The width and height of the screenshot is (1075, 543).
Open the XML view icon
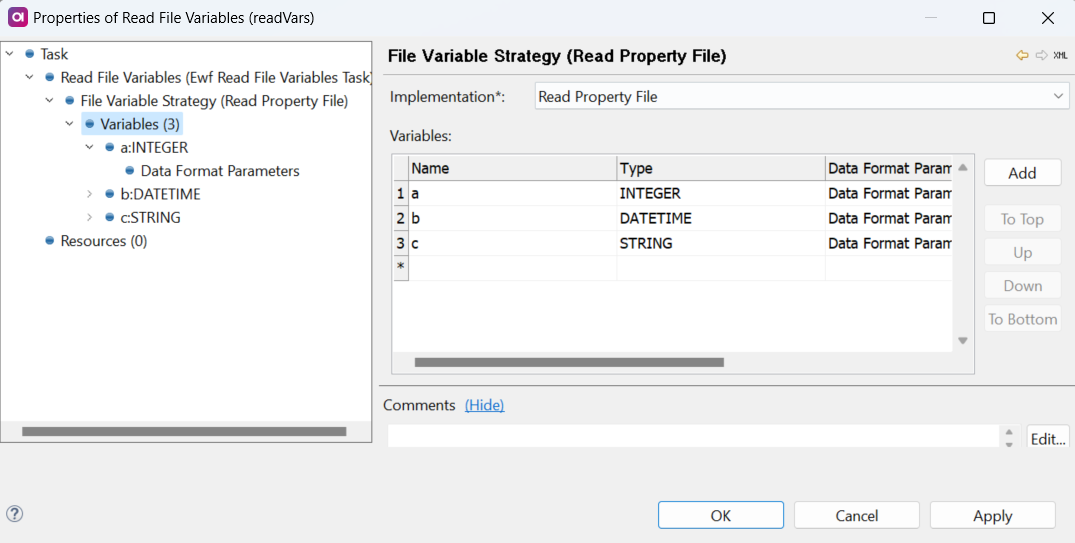pyautogui.click(x=1060, y=56)
